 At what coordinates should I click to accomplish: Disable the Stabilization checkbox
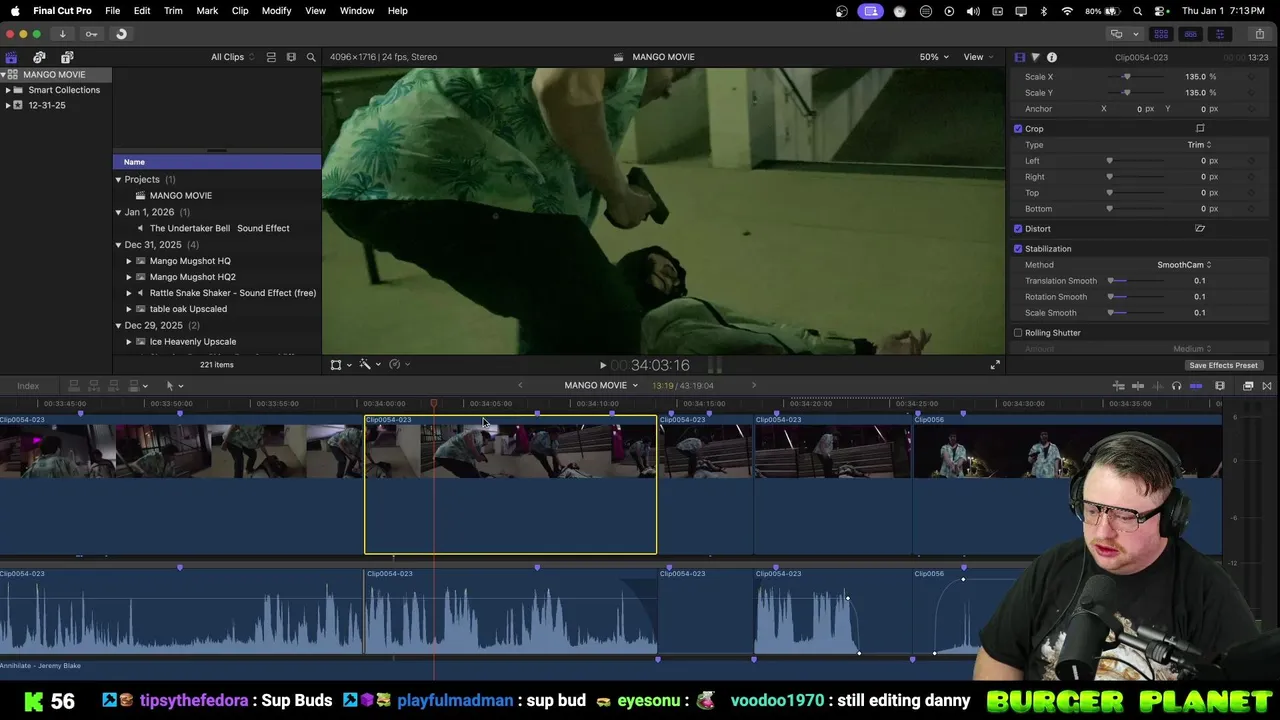[1018, 248]
